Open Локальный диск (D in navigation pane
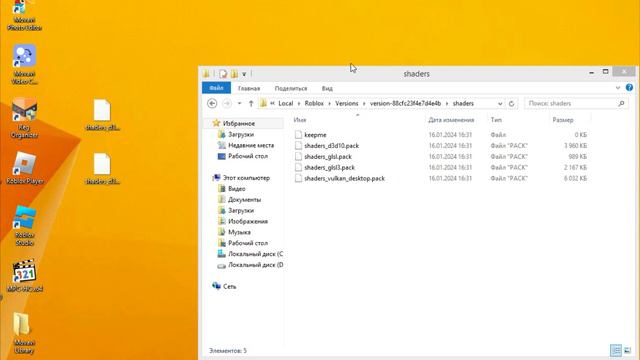640x360 pixels. coord(256,265)
